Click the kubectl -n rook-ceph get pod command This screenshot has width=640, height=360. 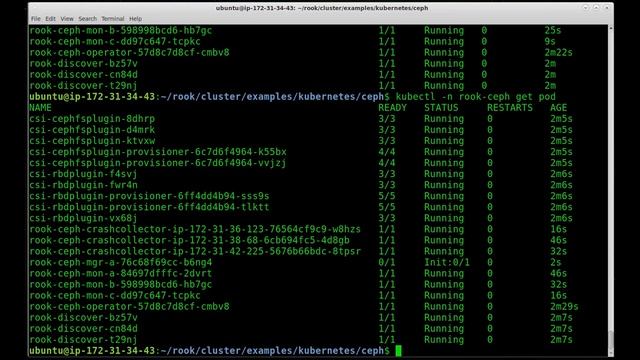pyautogui.click(x=476, y=97)
